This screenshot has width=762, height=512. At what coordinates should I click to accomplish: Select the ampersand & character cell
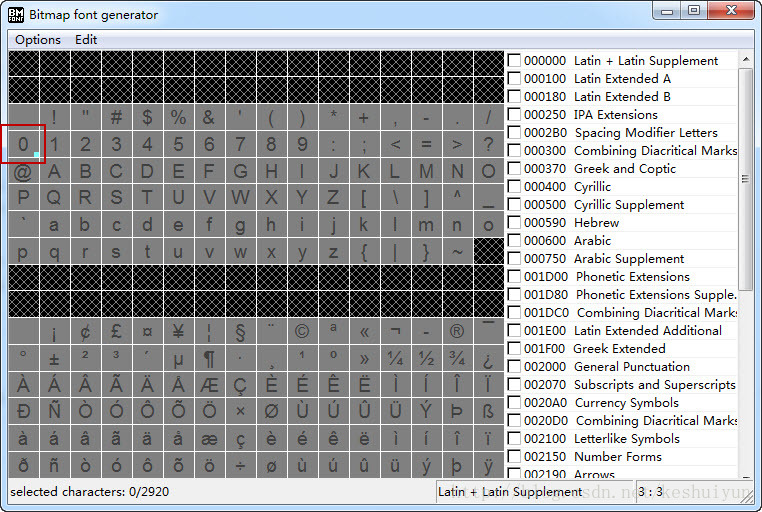(209, 118)
